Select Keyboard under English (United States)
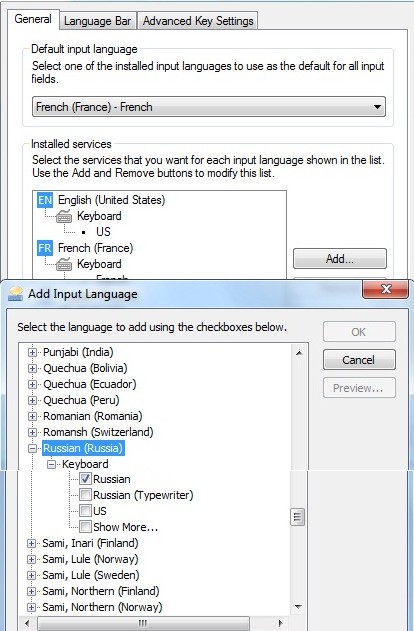This screenshot has height=631, width=414. click(x=99, y=216)
